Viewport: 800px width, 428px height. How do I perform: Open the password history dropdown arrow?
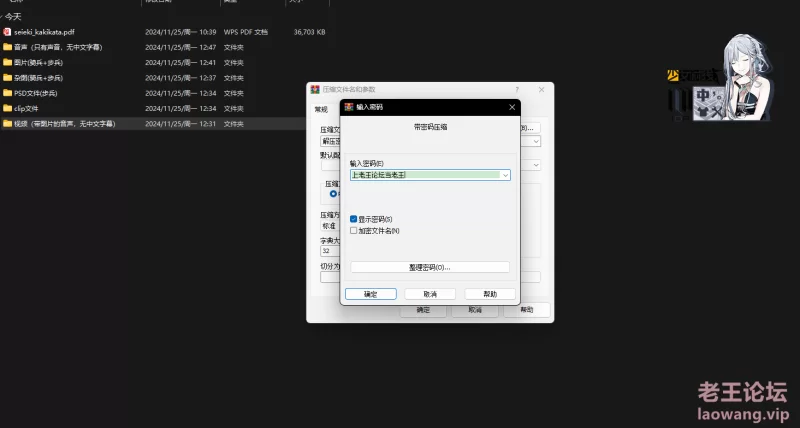click(x=505, y=175)
